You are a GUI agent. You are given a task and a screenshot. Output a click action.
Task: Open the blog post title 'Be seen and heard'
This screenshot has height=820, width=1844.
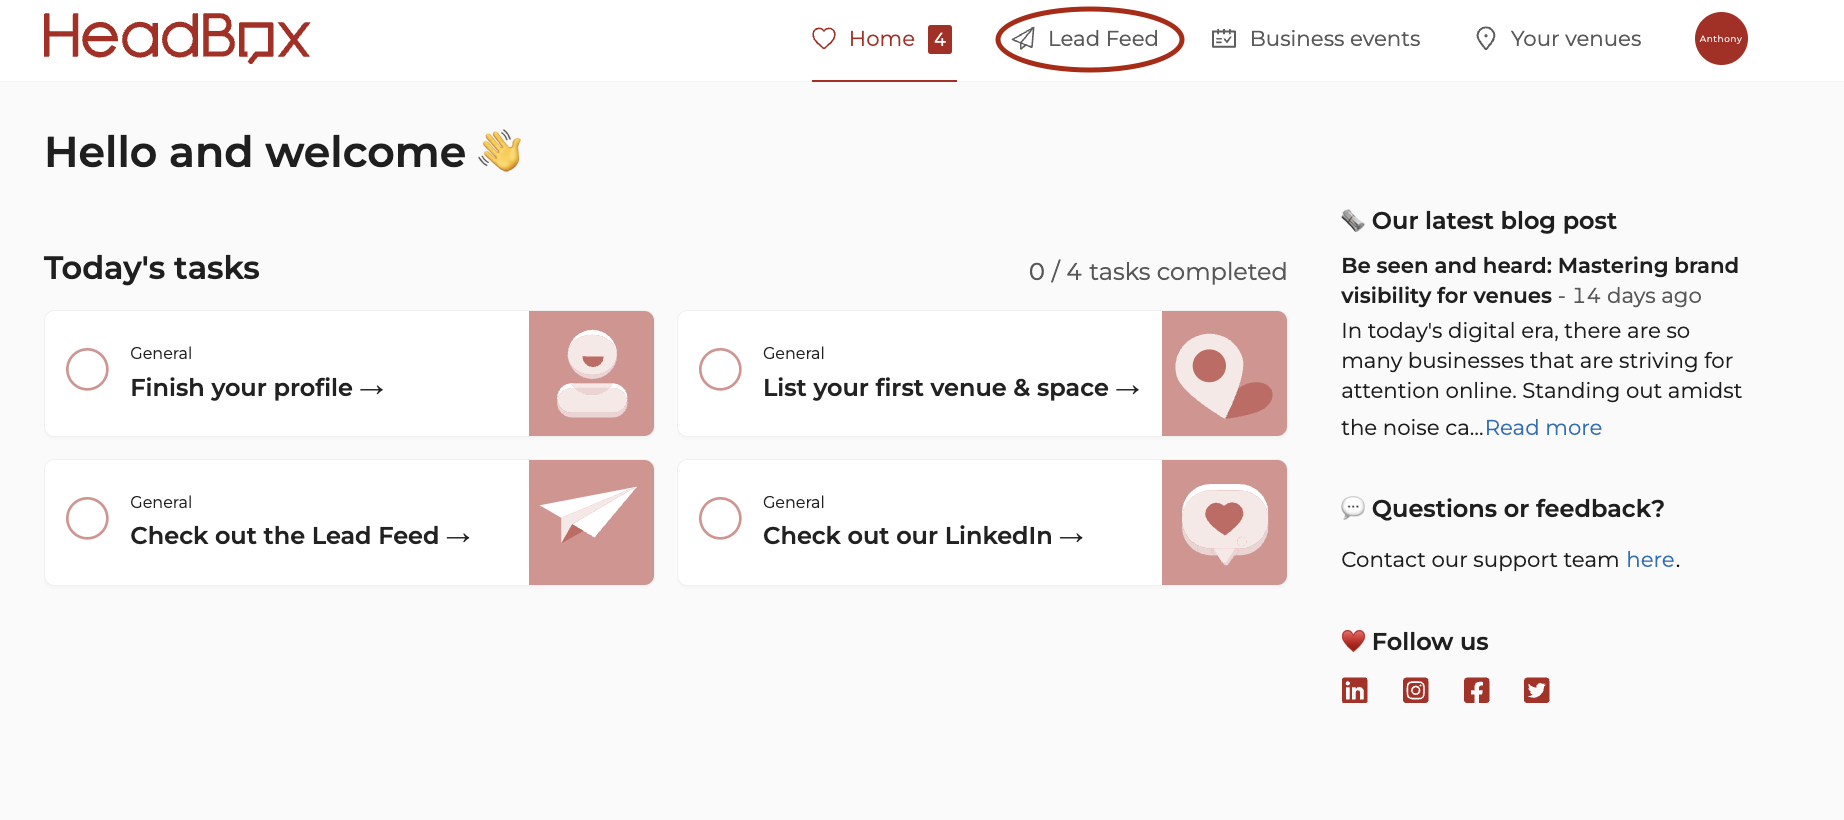pyautogui.click(x=1539, y=280)
